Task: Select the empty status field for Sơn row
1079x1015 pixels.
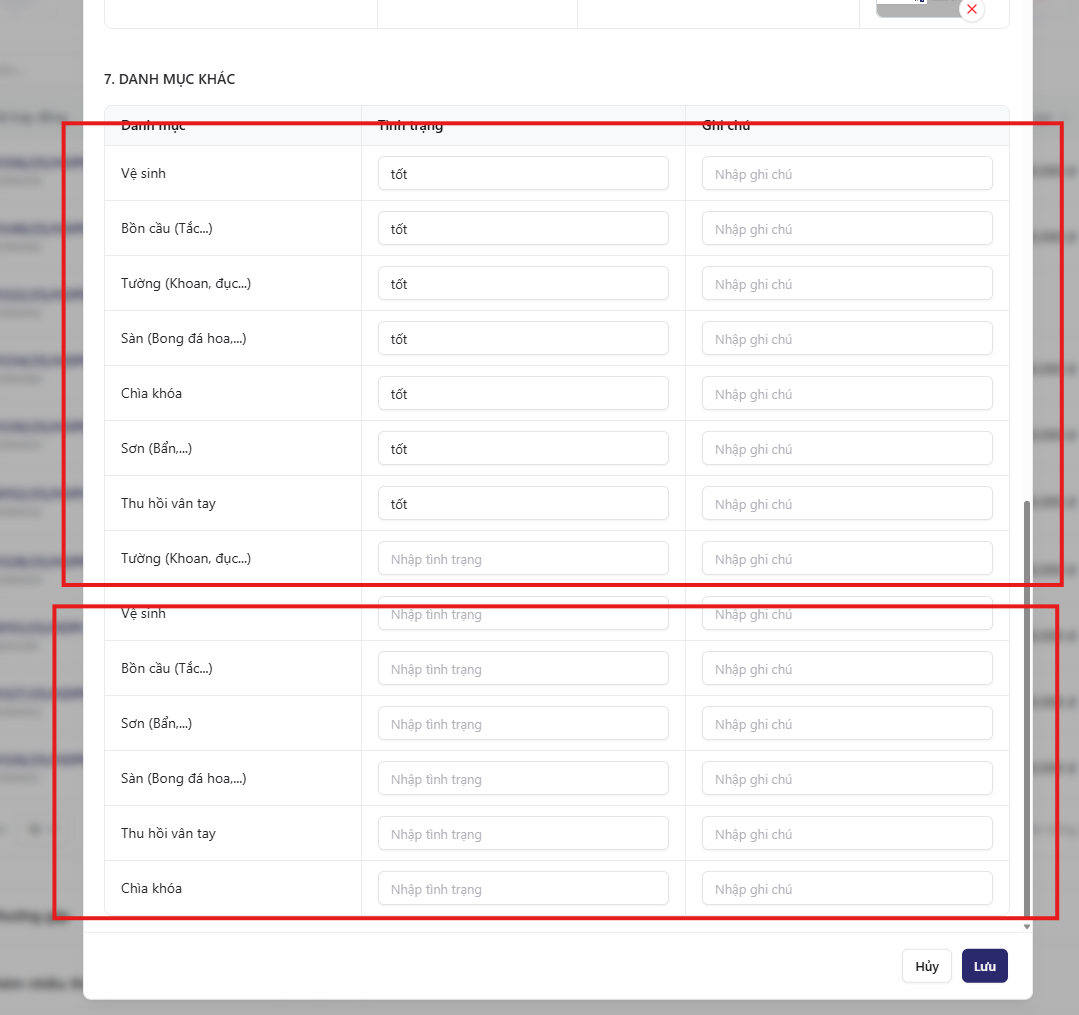Action: 523,724
